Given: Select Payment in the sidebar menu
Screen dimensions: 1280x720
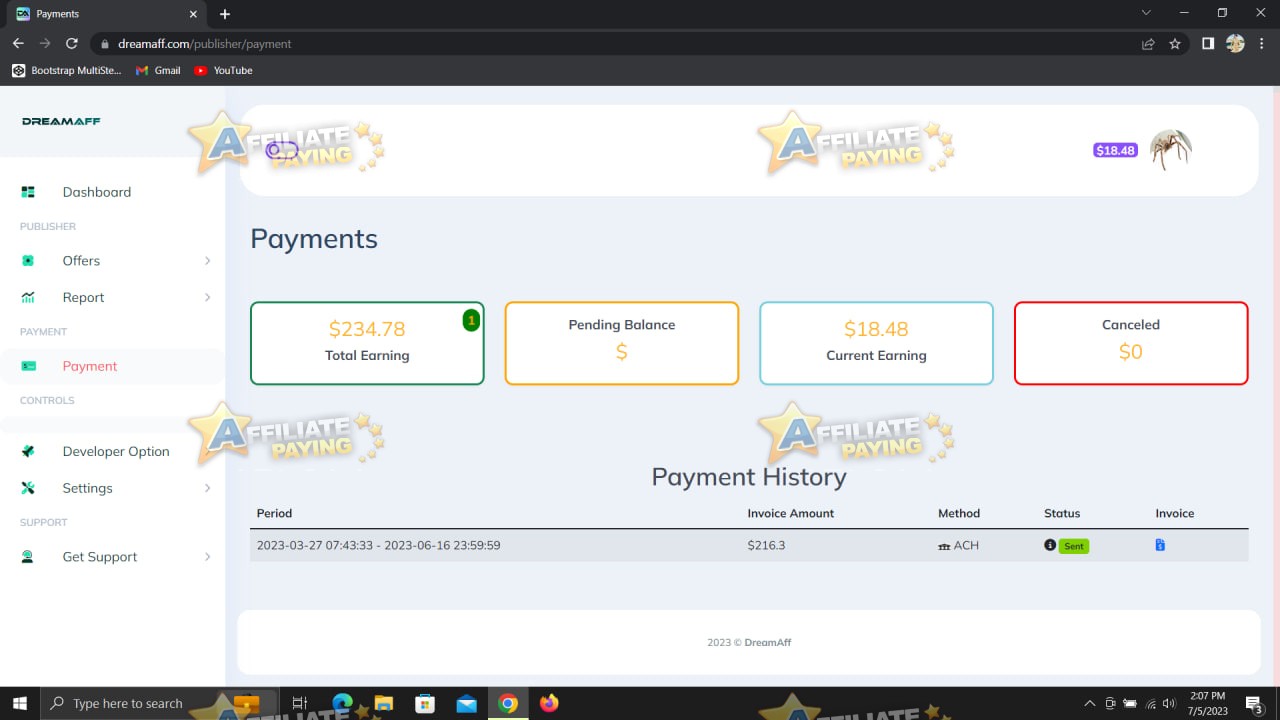Looking at the screenshot, I should pyautogui.click(x=90, y=366).
